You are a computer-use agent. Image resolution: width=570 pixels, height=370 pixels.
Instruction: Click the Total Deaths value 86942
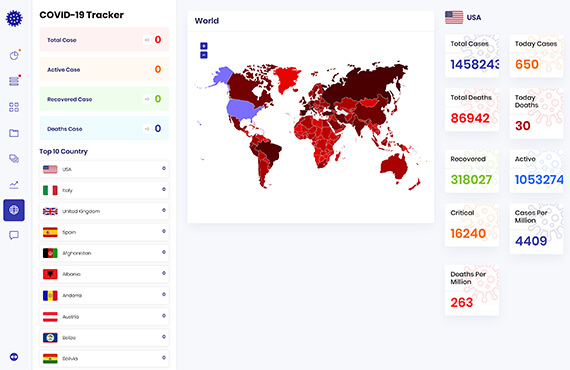pyautogui.click(x=470, y=118)
